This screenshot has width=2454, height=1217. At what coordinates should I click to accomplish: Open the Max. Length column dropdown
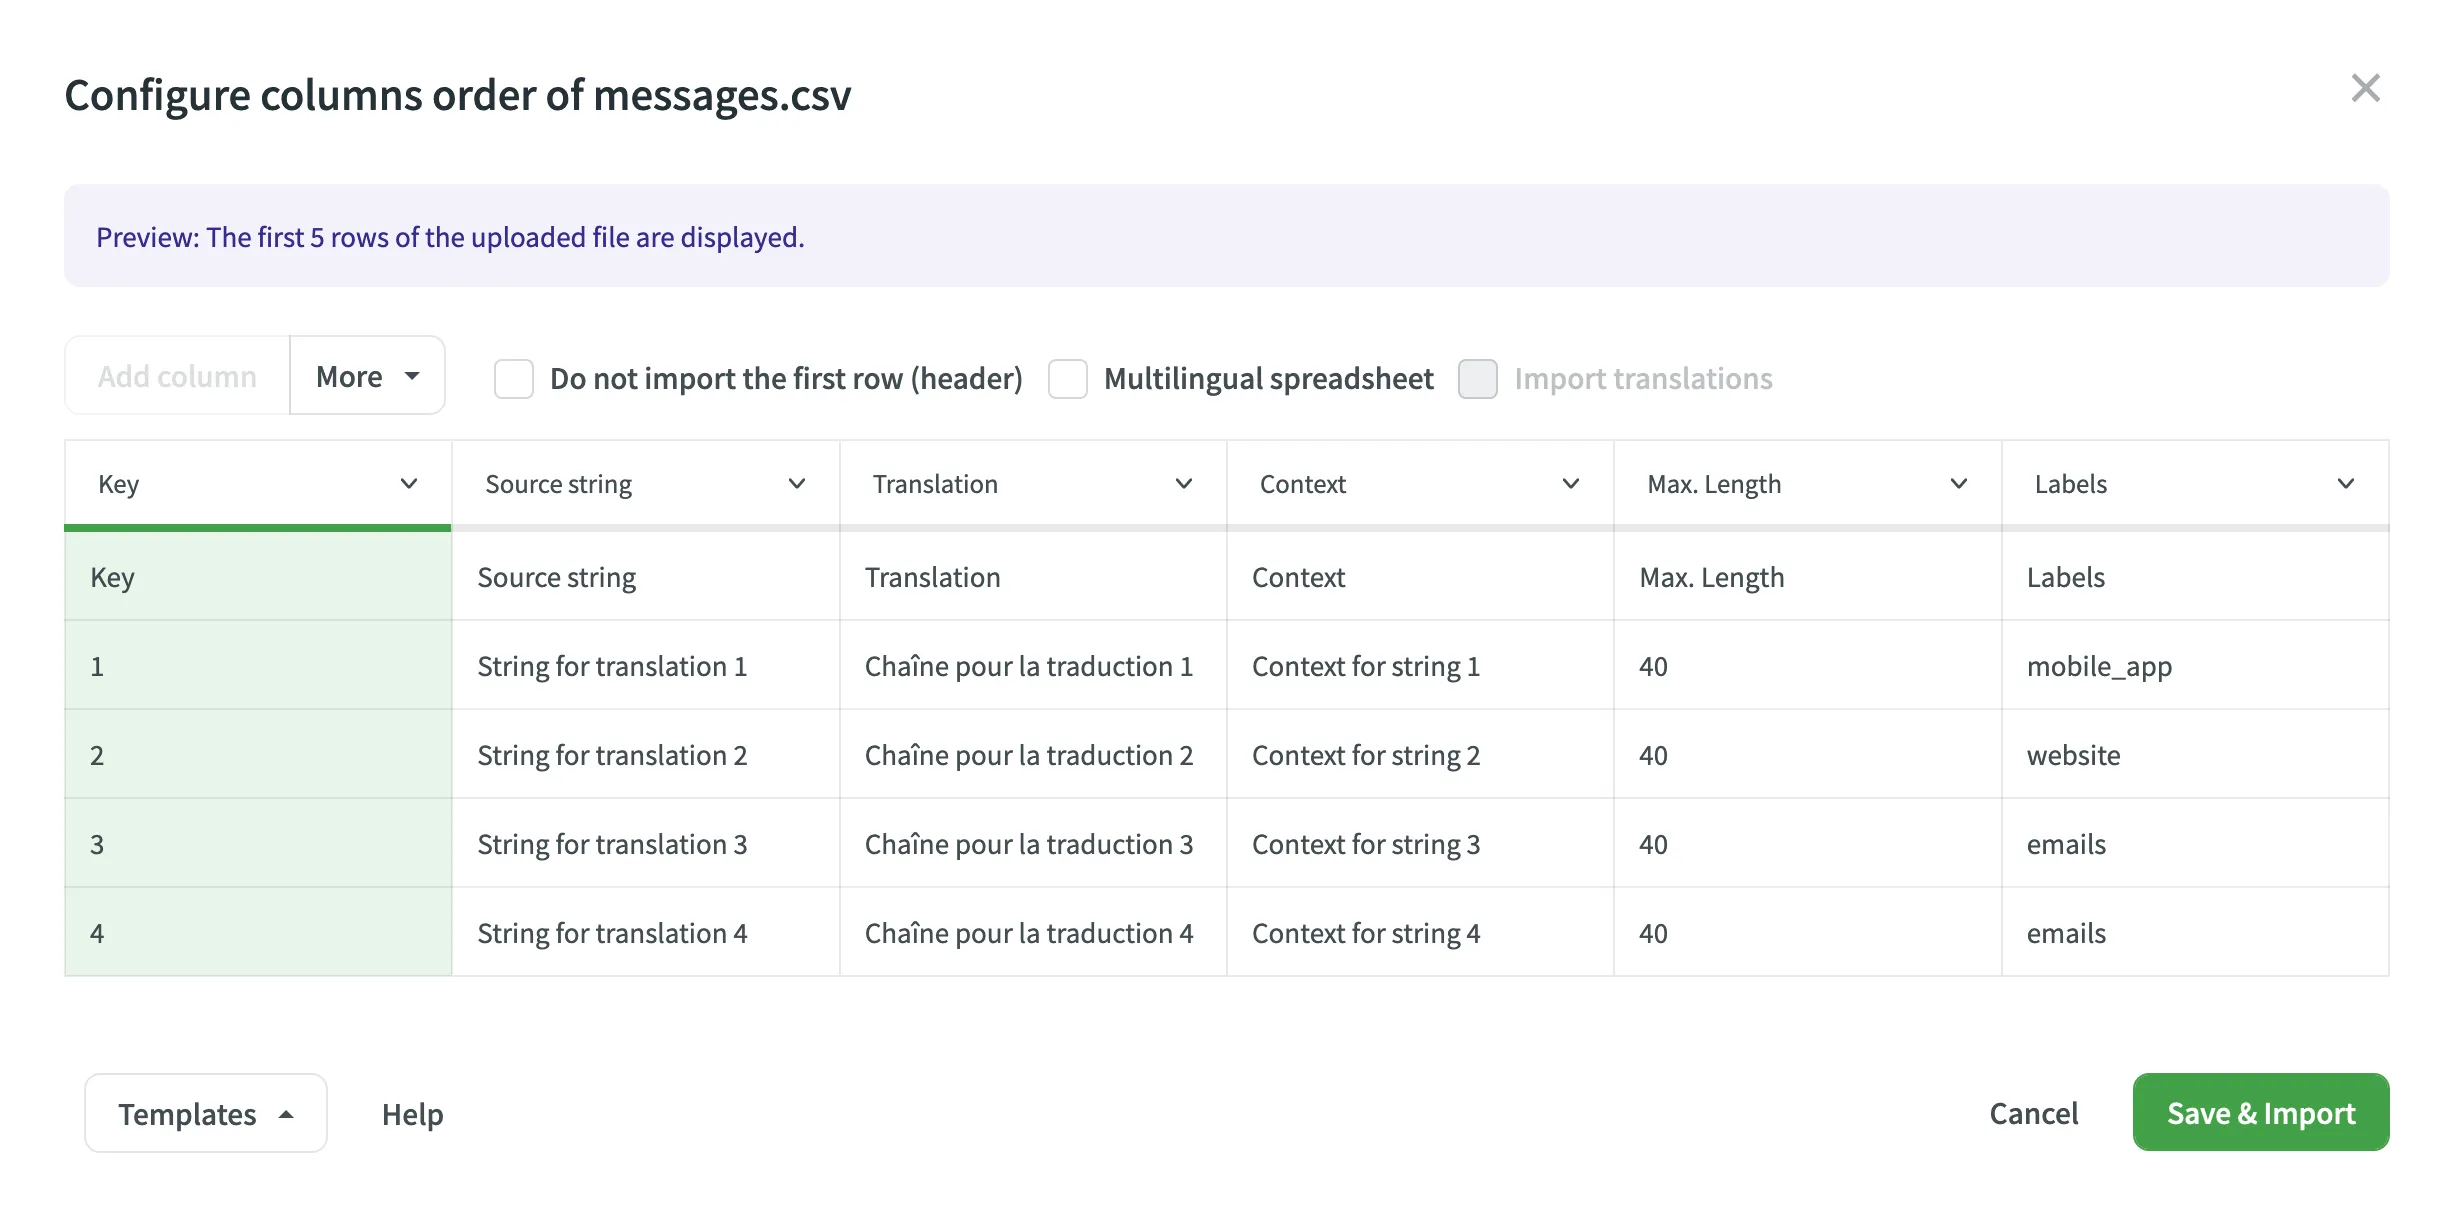(1808, 484)
